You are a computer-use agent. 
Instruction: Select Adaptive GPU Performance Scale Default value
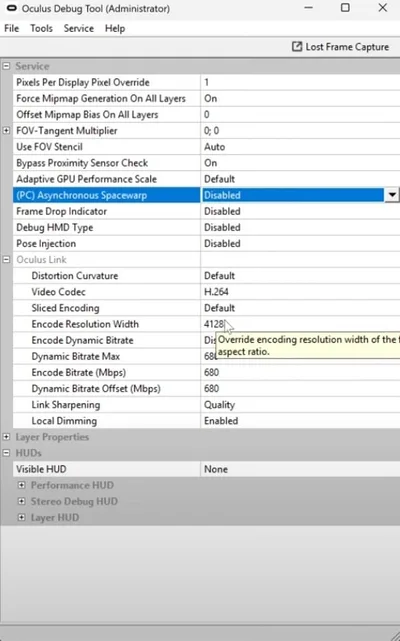coord(300,179)
